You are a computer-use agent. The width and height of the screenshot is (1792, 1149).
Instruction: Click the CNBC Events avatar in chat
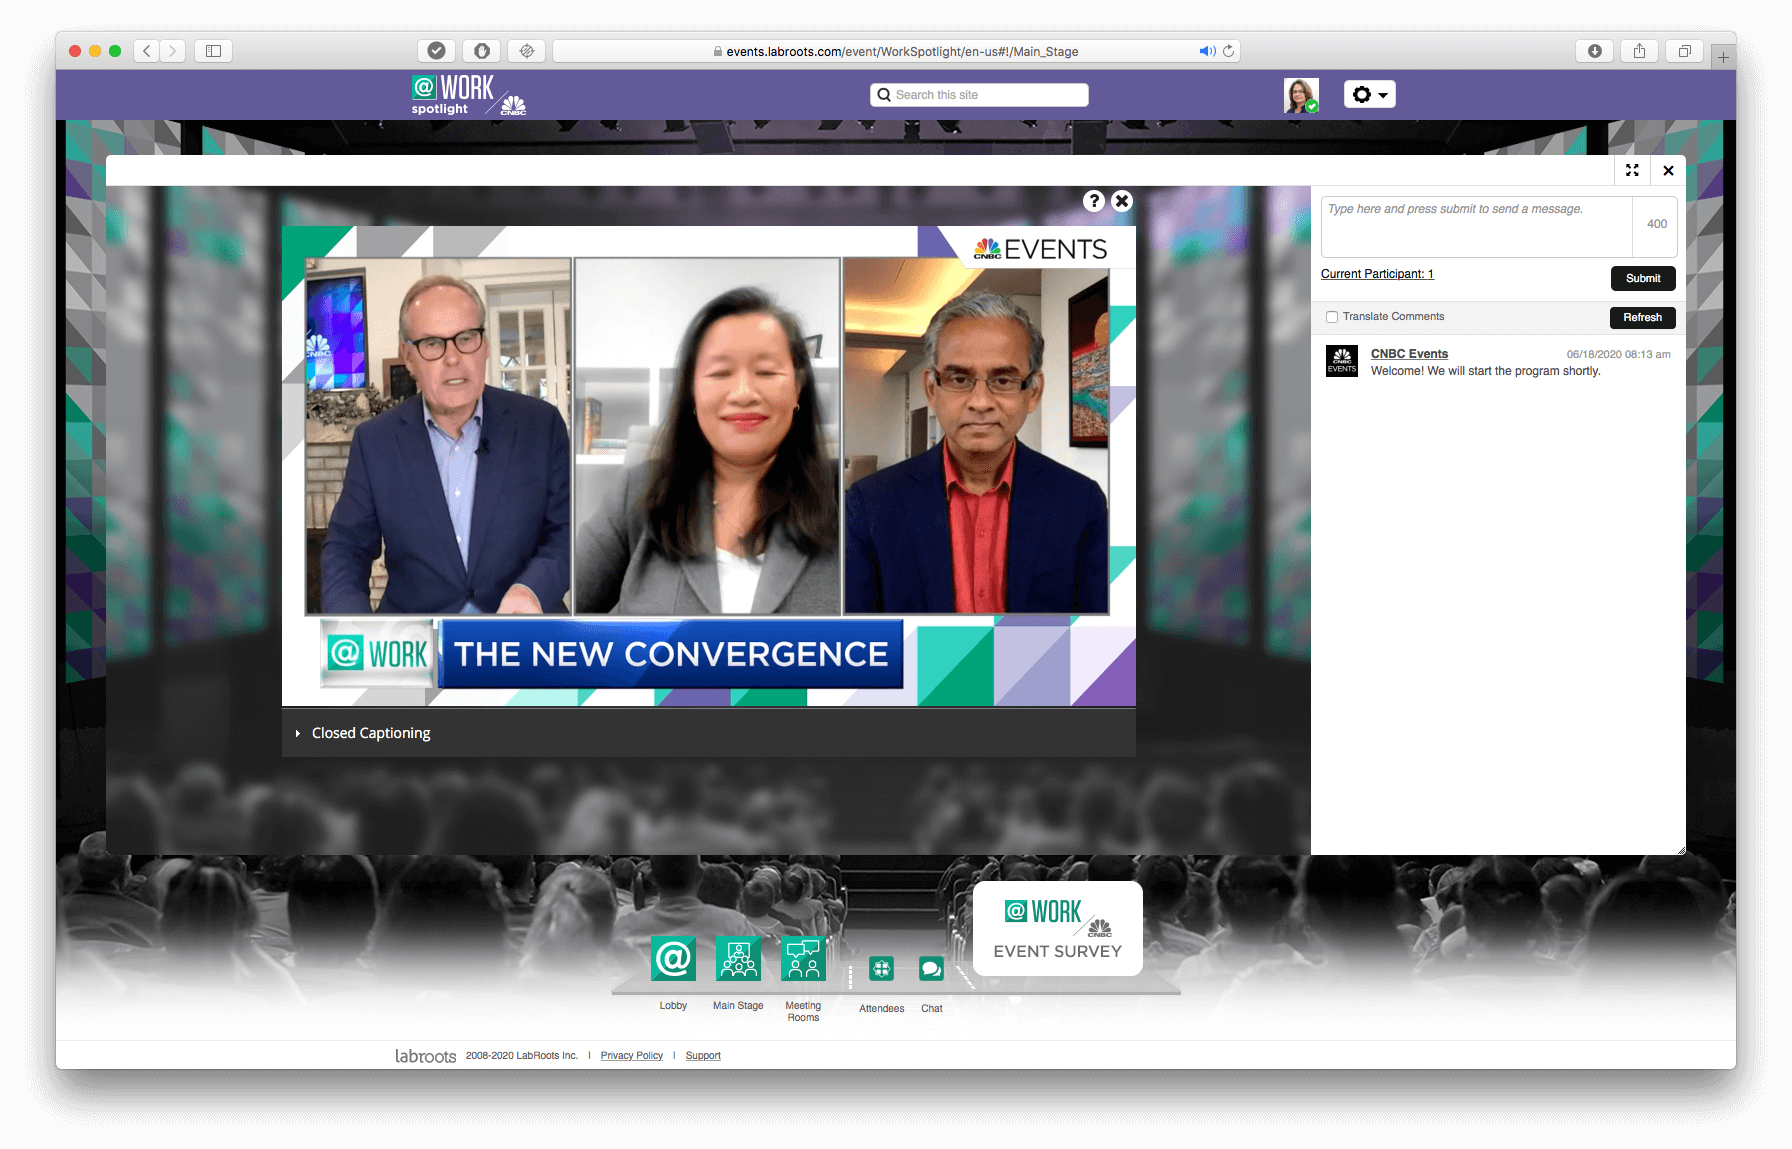tap(1342, 361)
